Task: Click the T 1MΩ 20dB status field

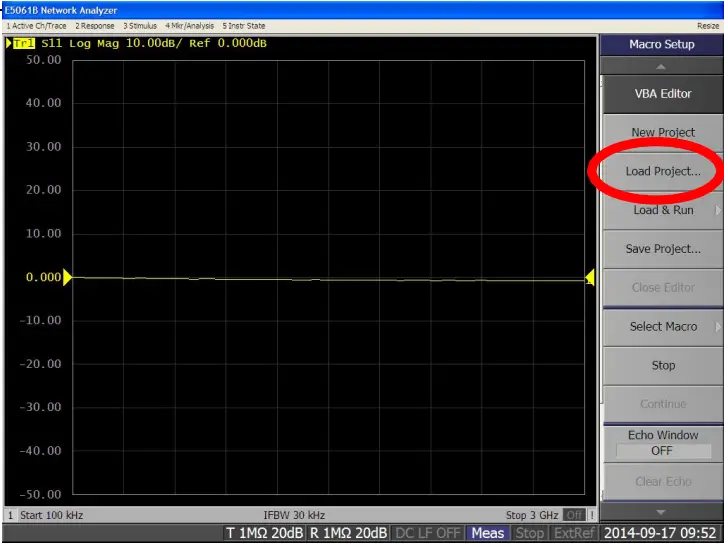Action: tap(264, 533)
